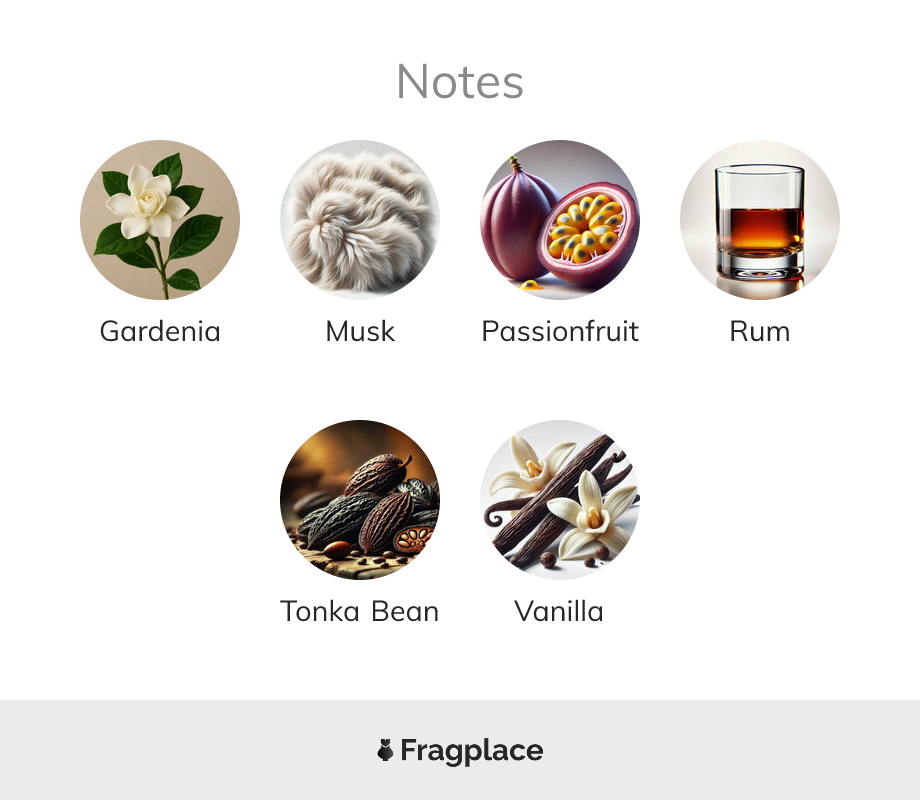Click the Fragplace perfume bottle icon
The height and width of the screenshot is (800, 920).
click(385, 750)
